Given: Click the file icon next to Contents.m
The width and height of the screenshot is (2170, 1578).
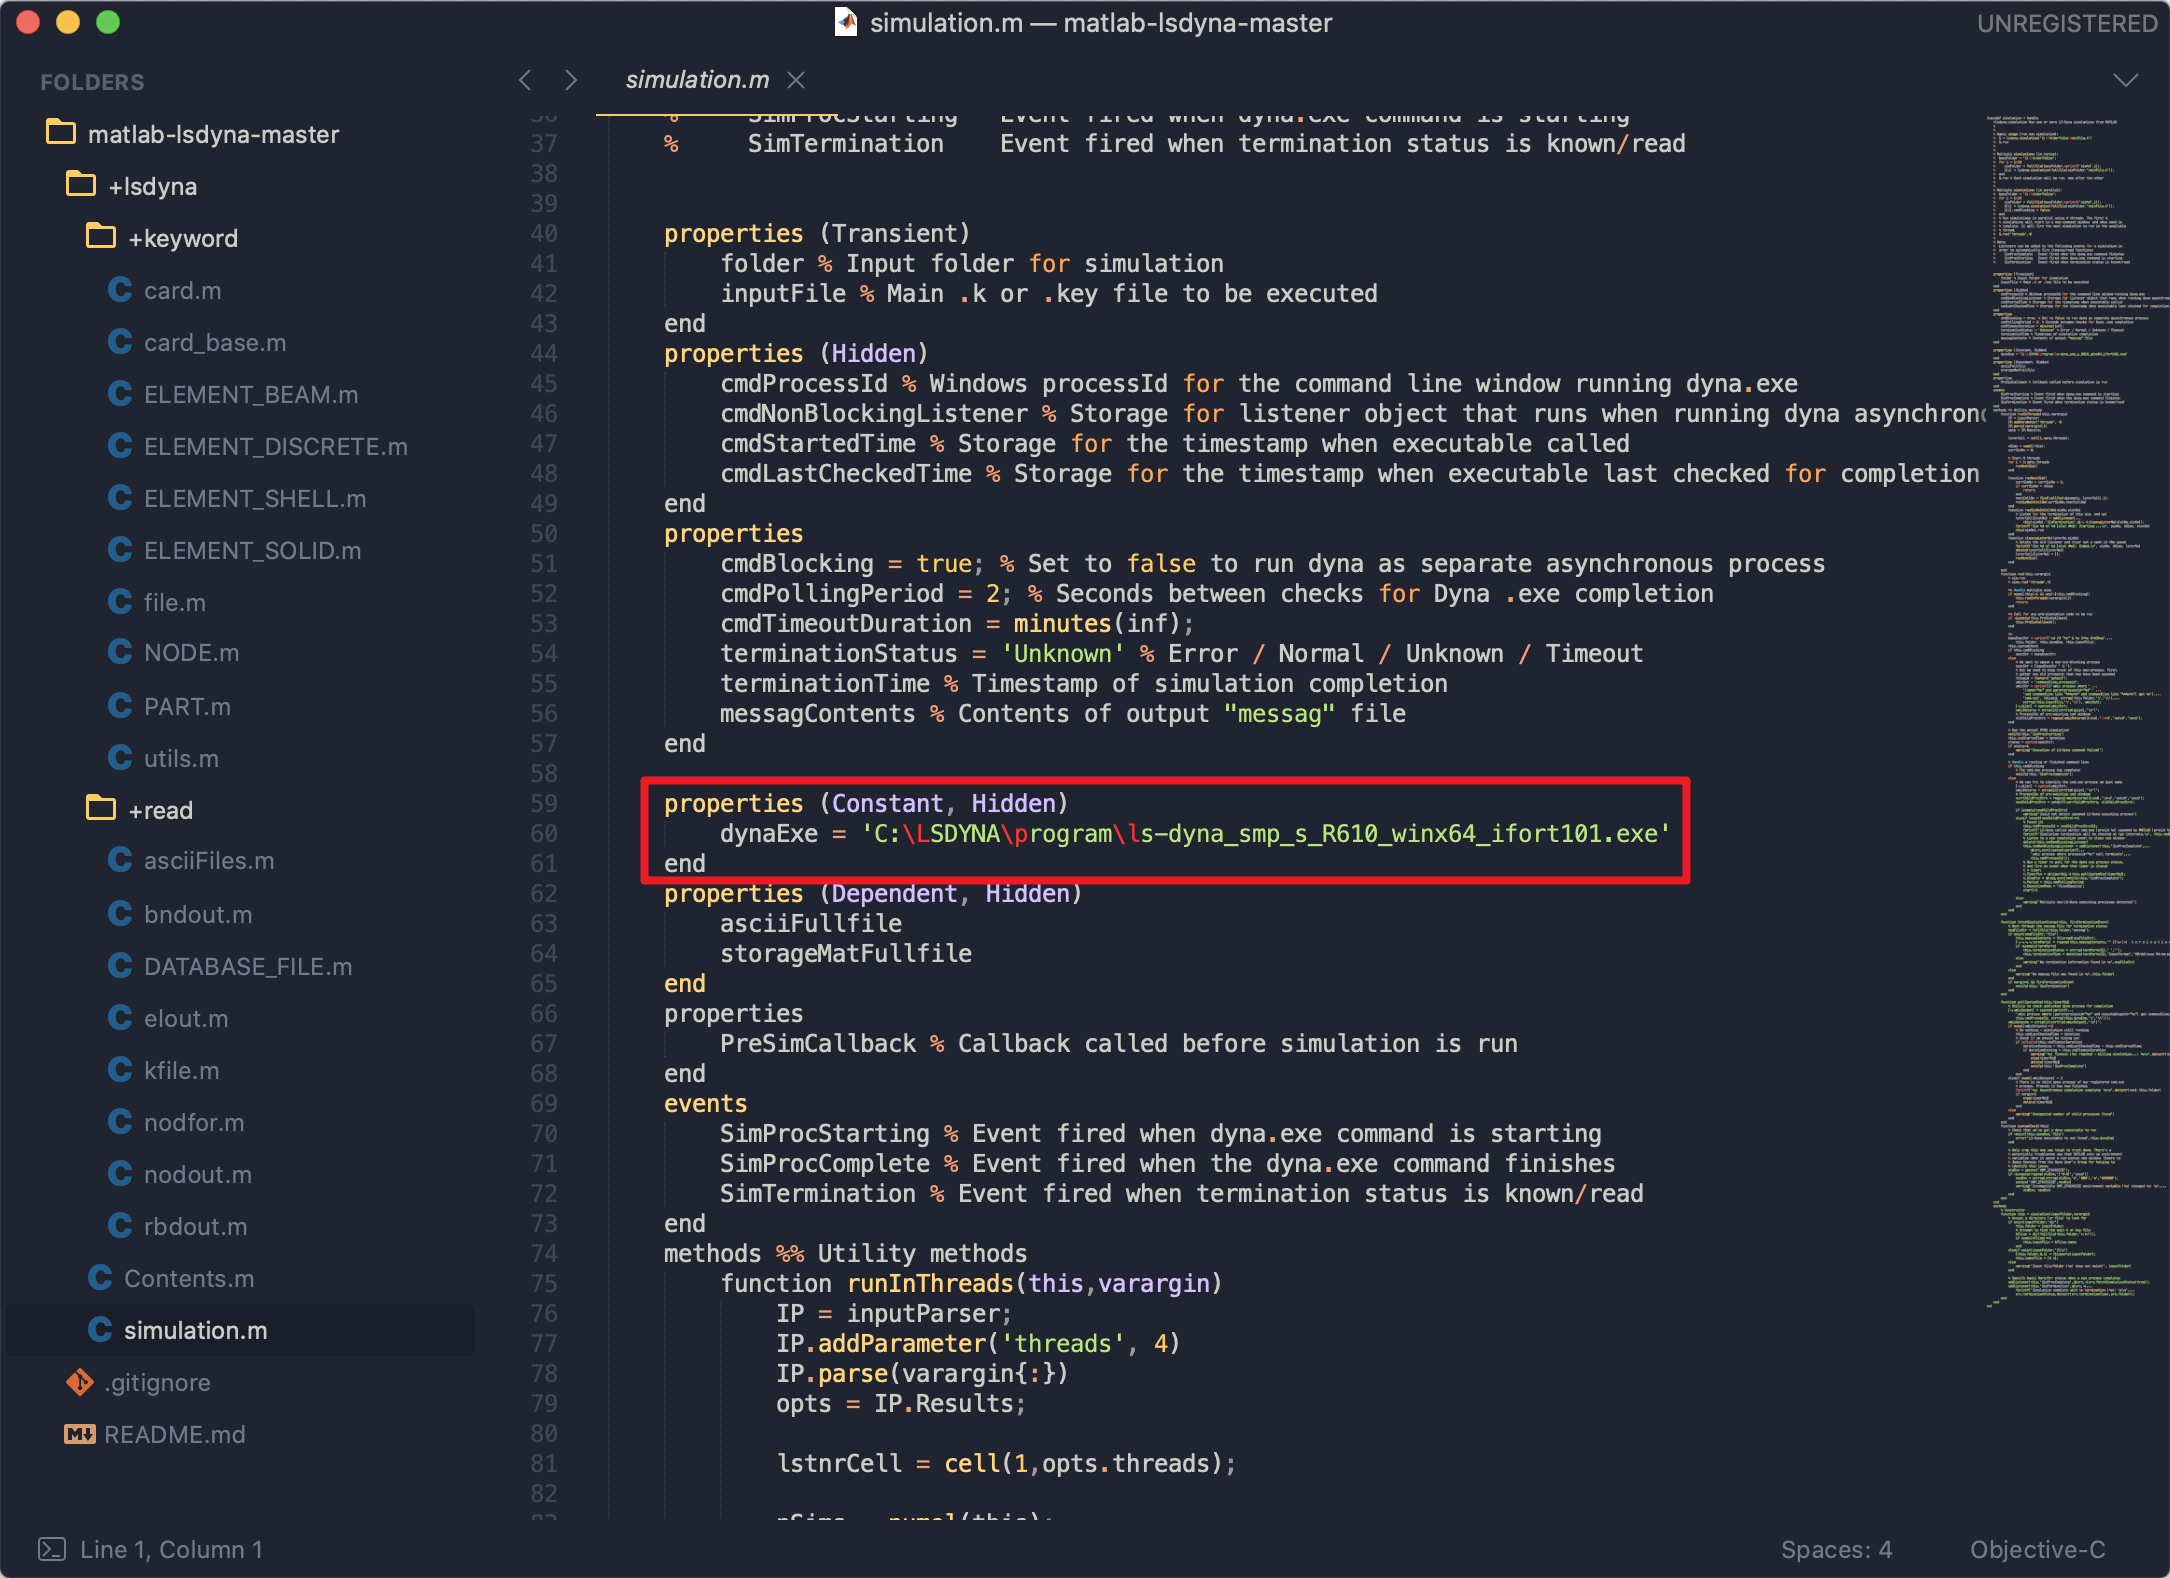Looking at the screenshot, I should 100,1278.
